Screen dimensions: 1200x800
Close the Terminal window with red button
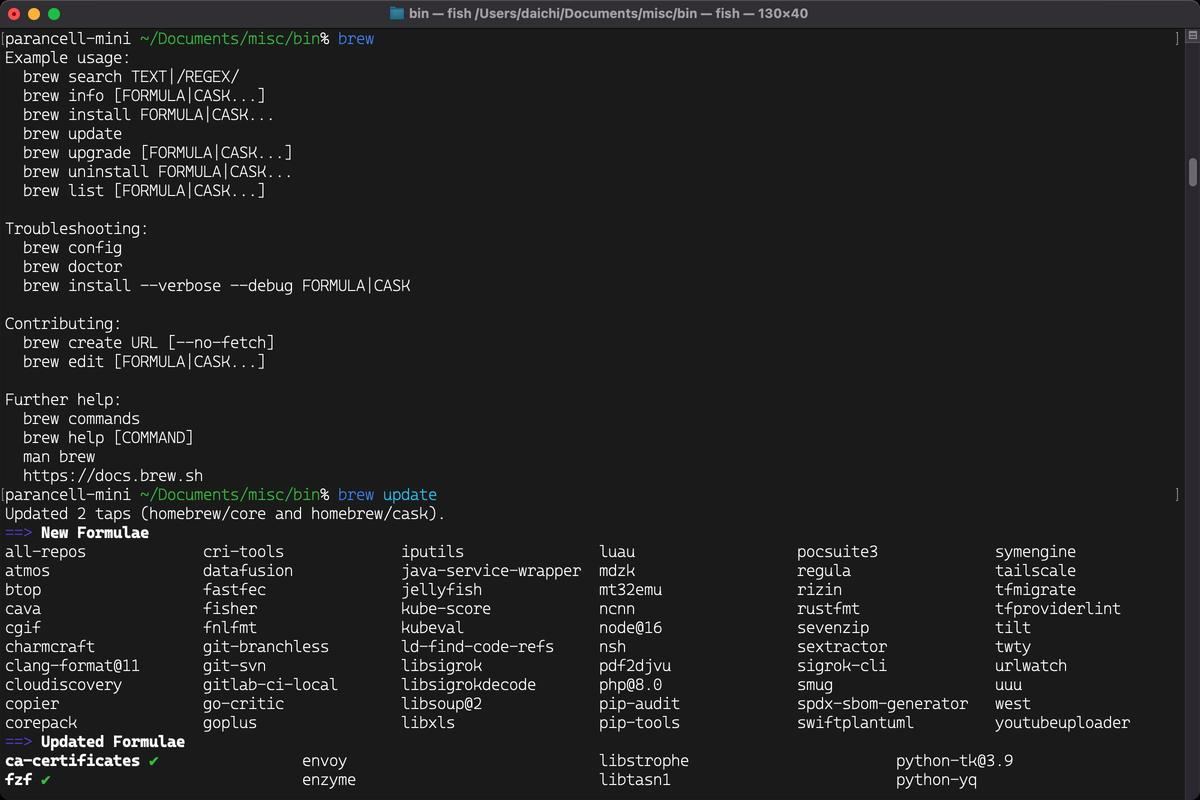click(x=14, y=14)
